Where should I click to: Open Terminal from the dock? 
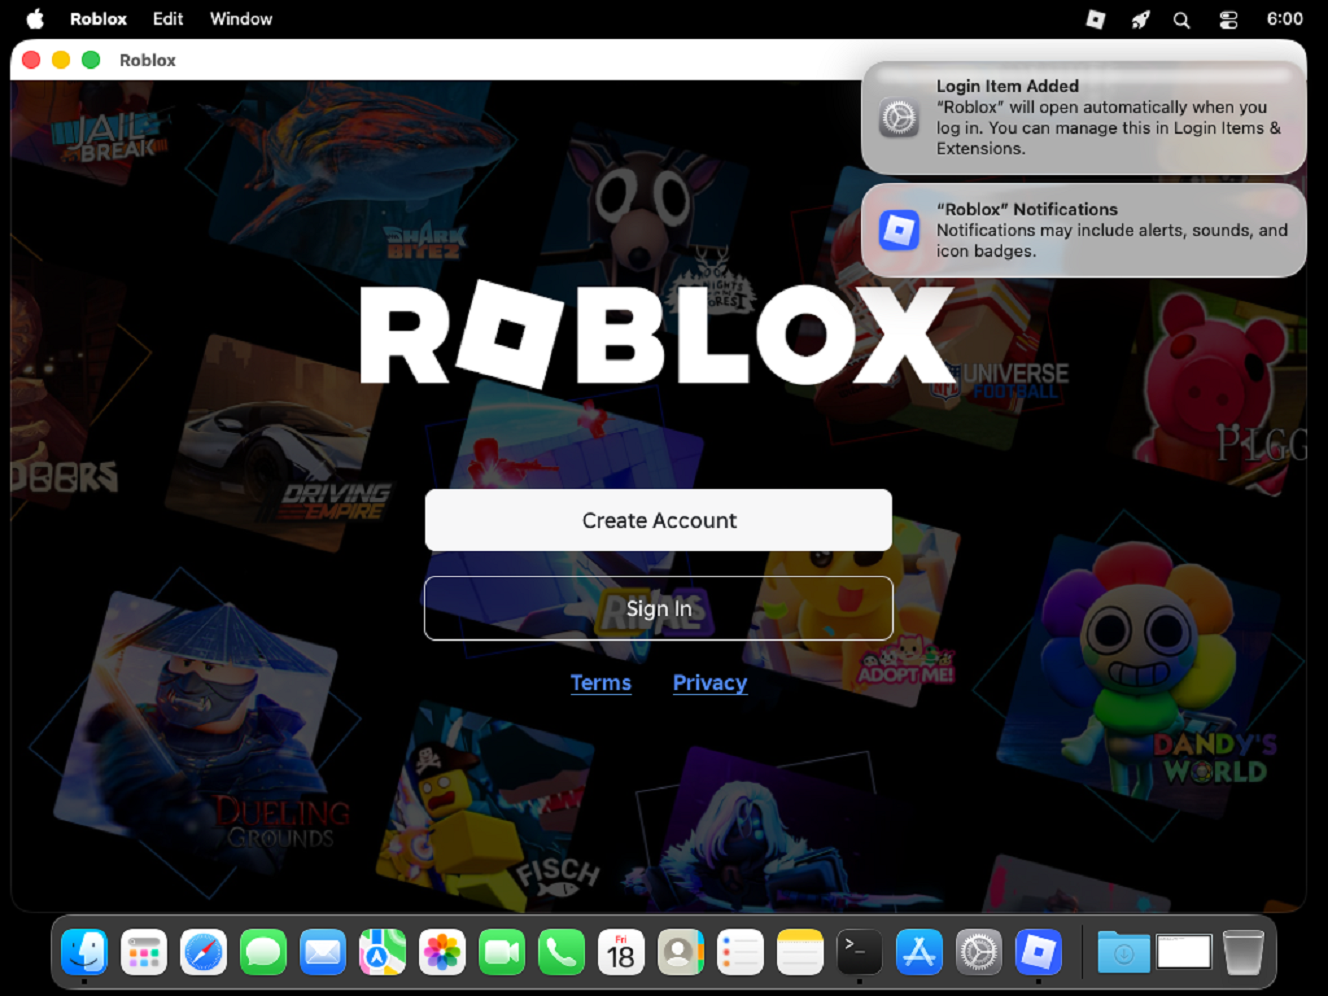coord(859,952)
